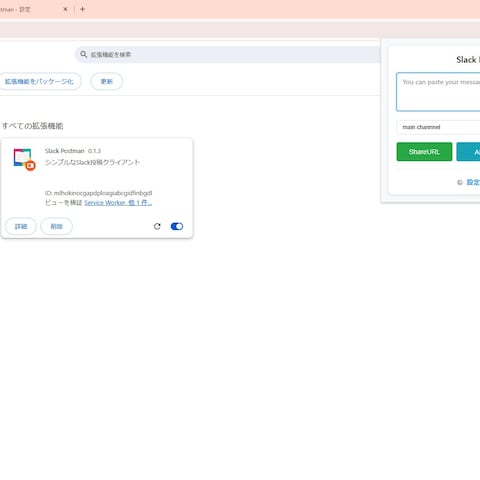Click the Slack Postman extension icon
The image size is (480, 480).
point(24,159)
